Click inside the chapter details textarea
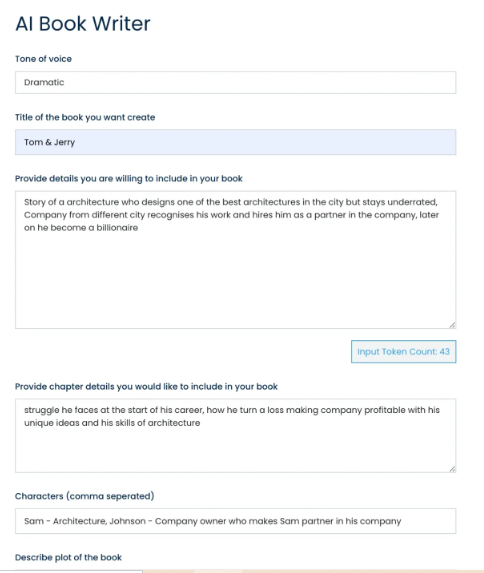The width and height of the screenshot is (484, 573). coord(235,436)
